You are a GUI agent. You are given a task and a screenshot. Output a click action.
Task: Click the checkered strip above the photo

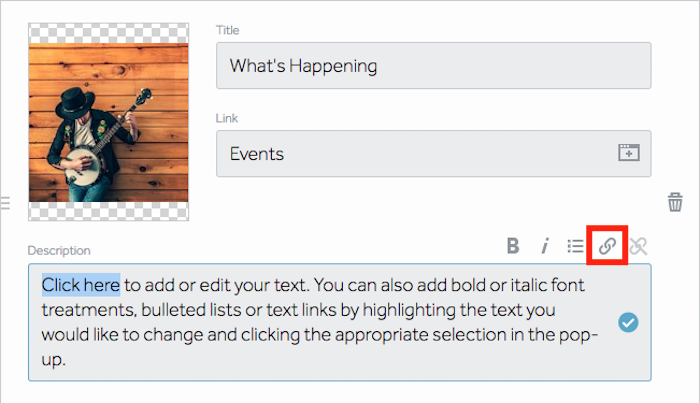108,33
